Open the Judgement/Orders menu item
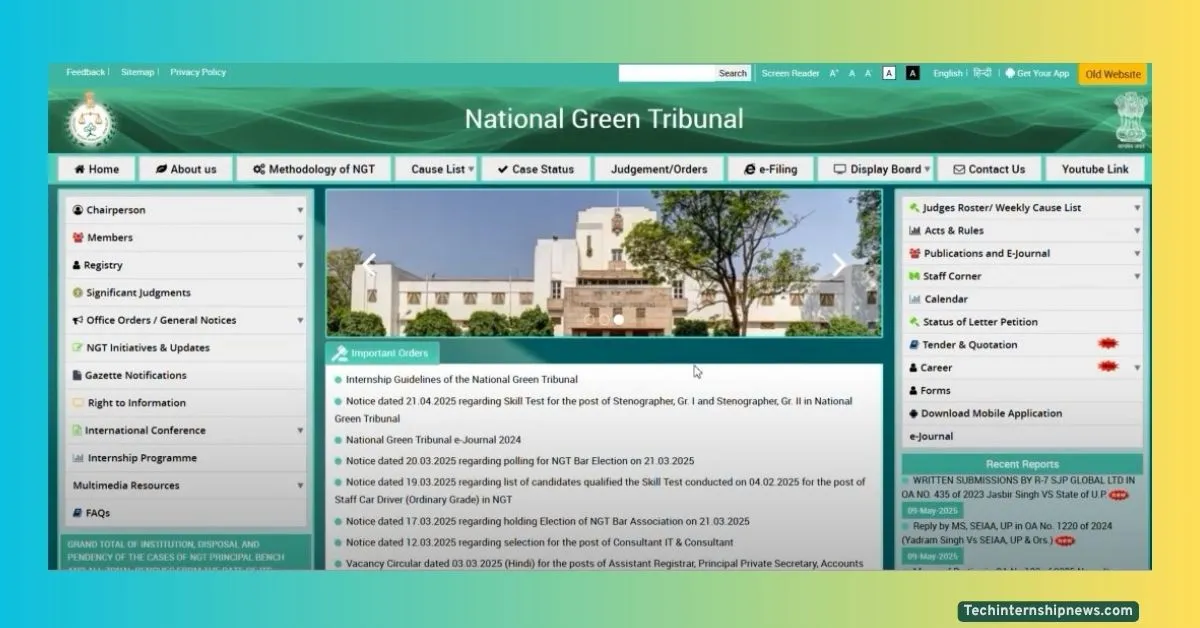Viewport: 1200px width, 628px height. (659, 169)
